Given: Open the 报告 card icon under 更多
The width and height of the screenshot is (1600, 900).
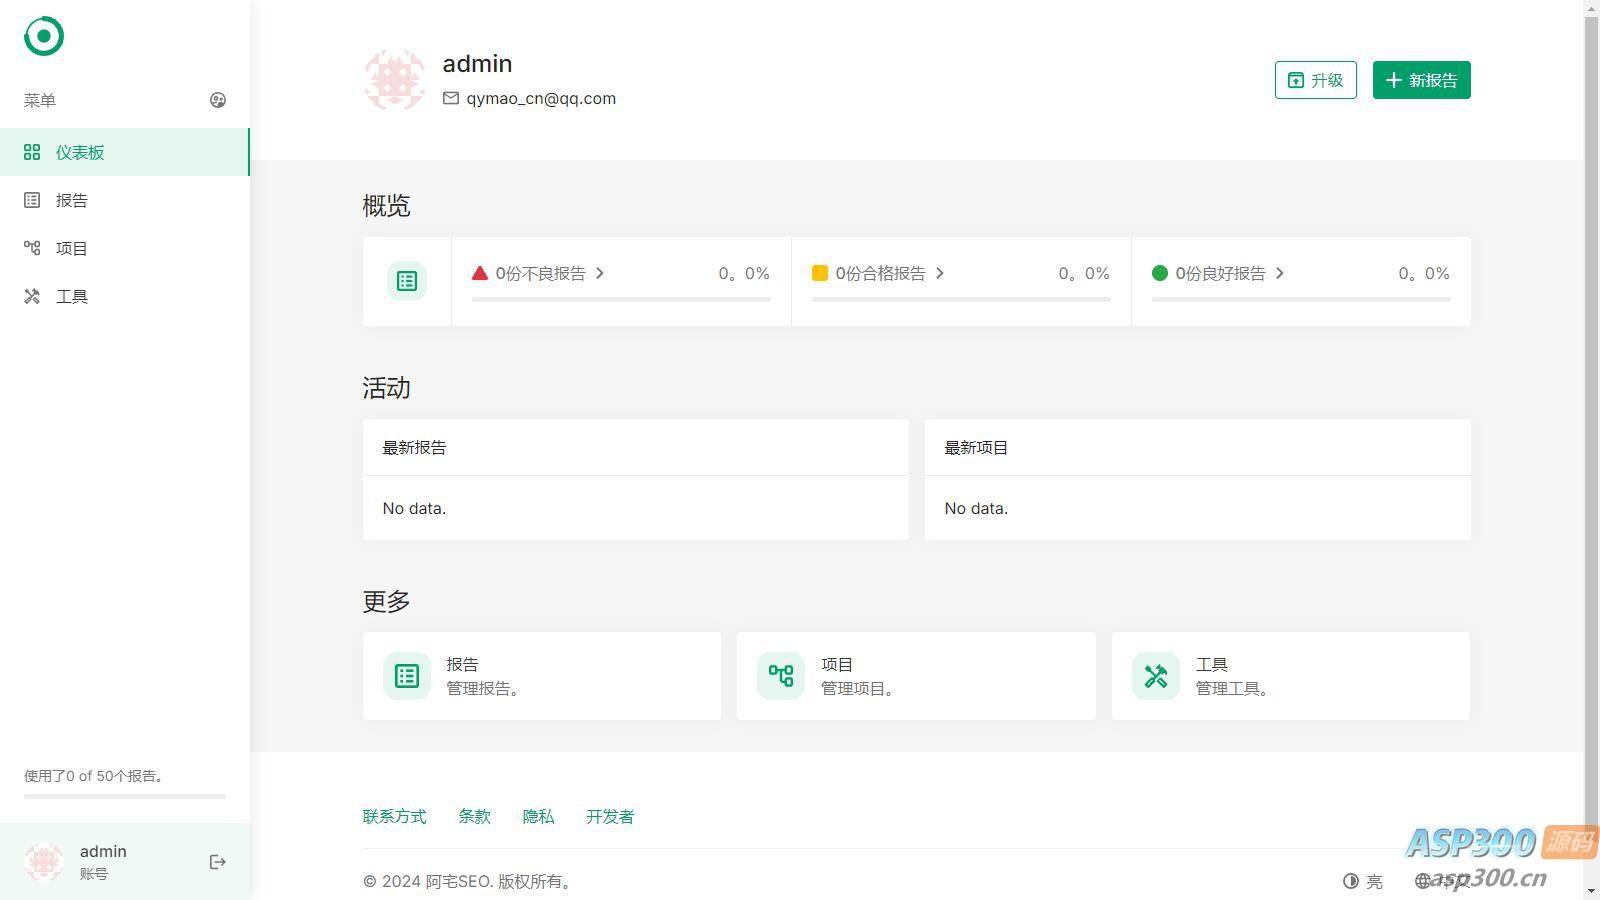Looking at the screenshot, I should click(x=407, y=676).
